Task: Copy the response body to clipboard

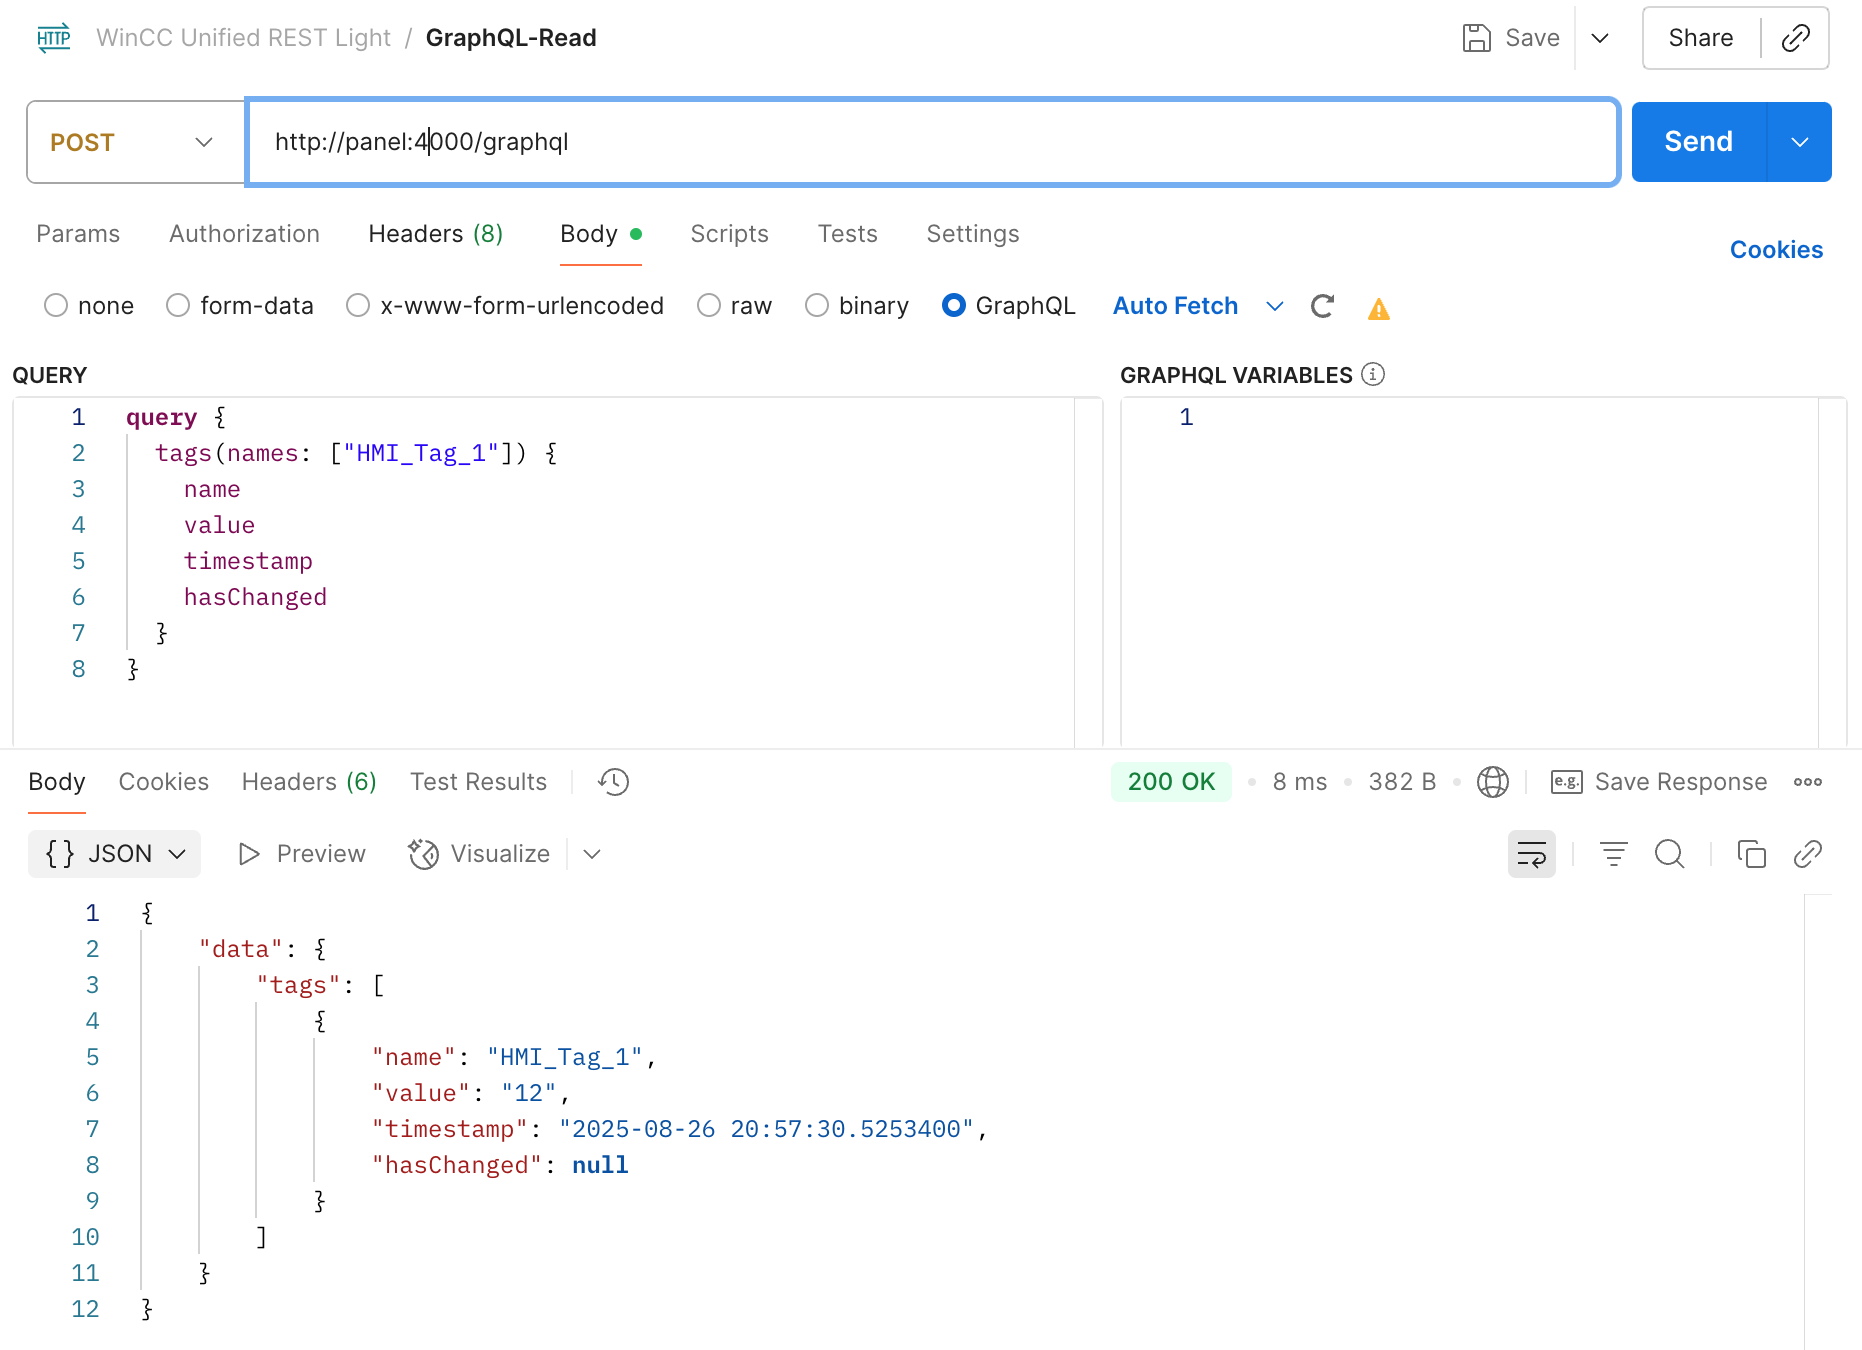Action: coord(1751,854)
